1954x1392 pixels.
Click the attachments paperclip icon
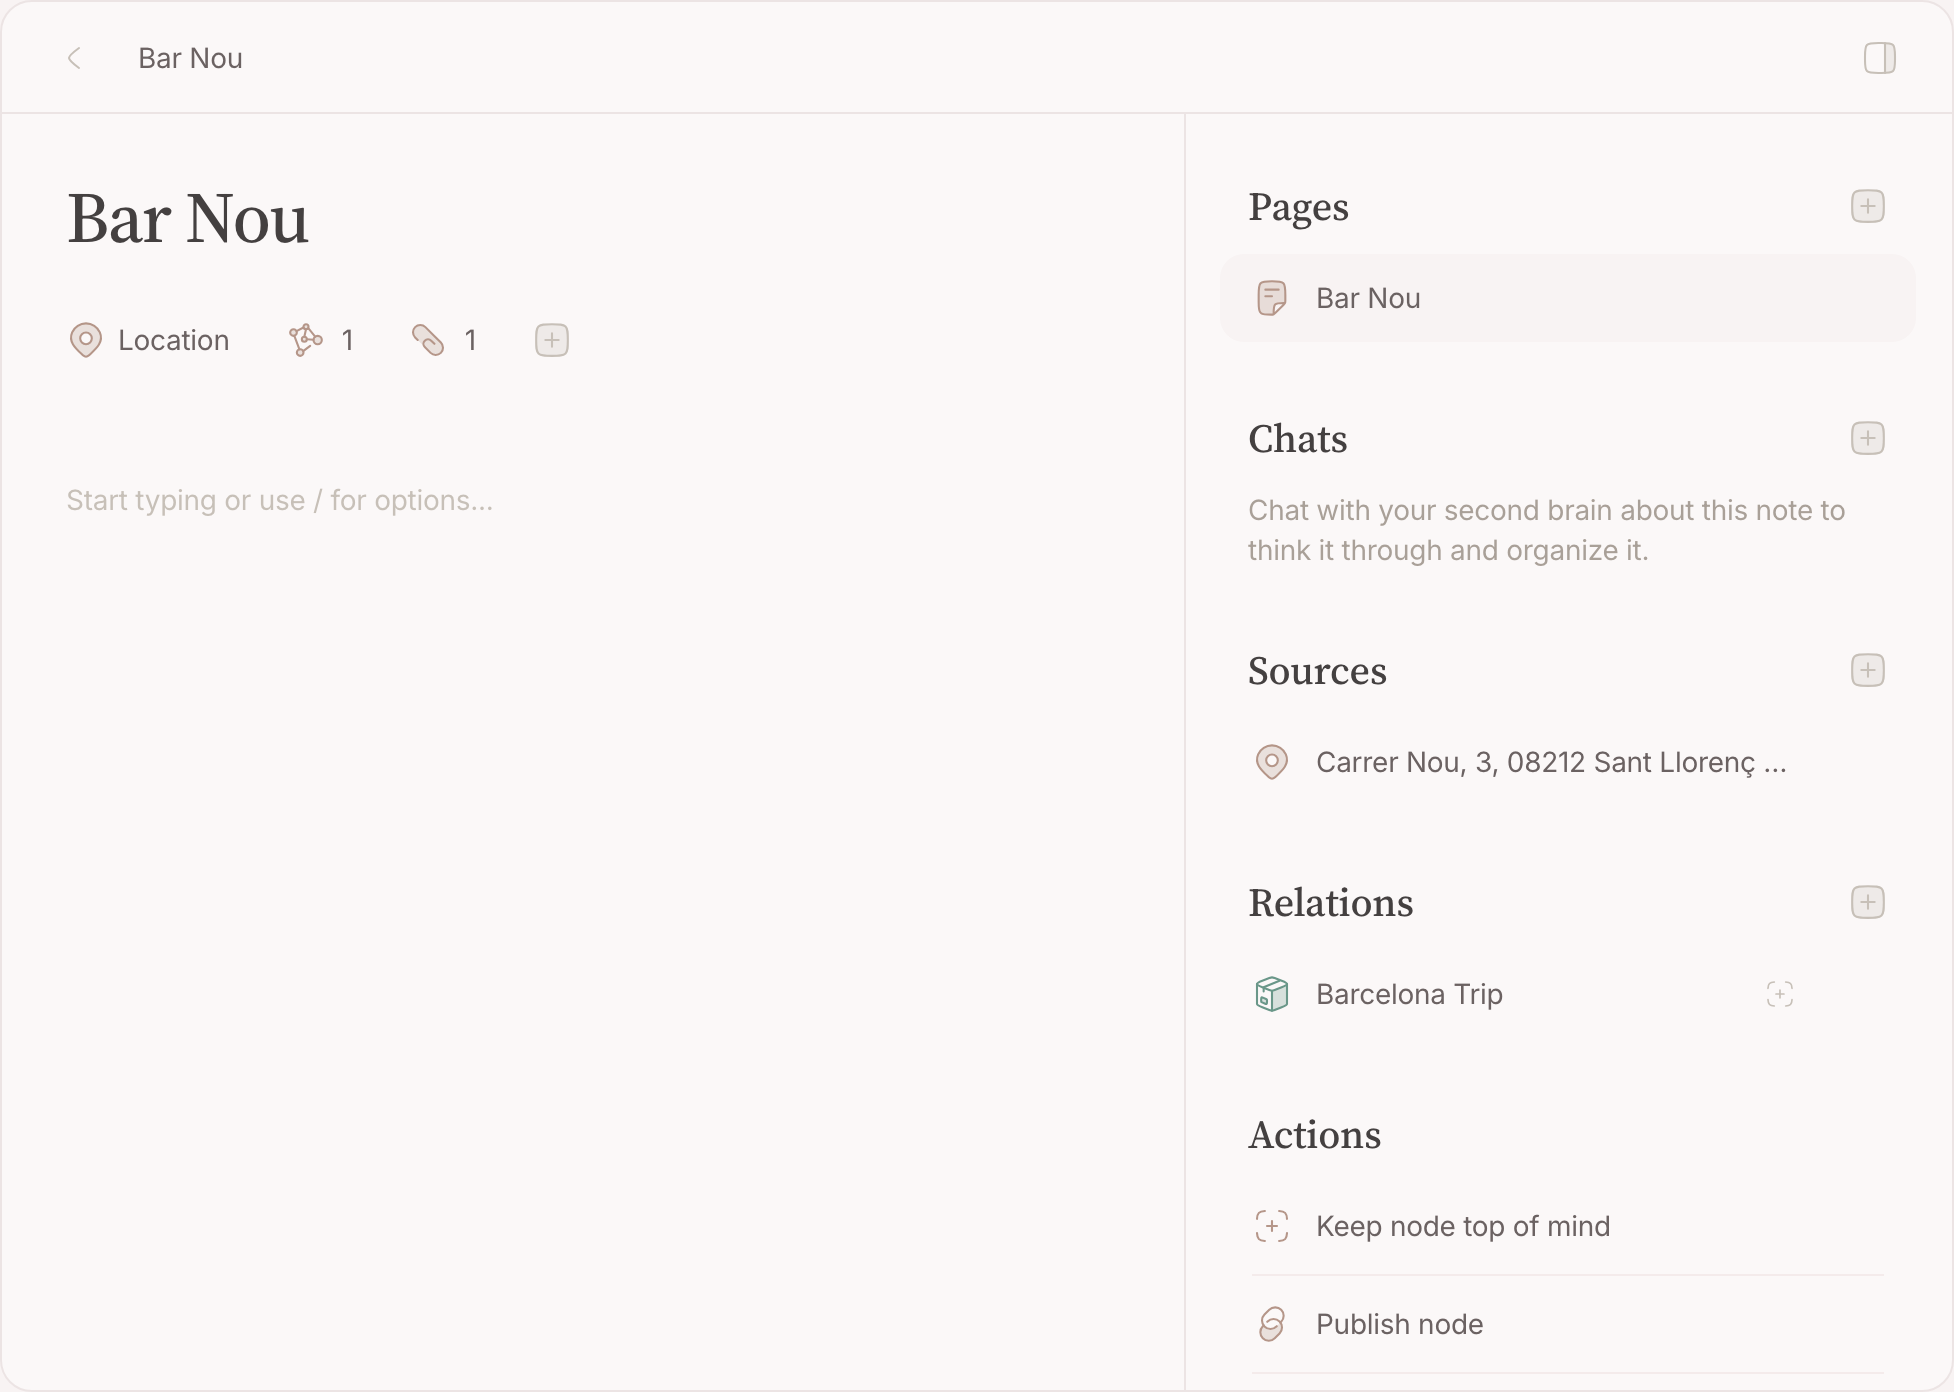coord(428,340)
